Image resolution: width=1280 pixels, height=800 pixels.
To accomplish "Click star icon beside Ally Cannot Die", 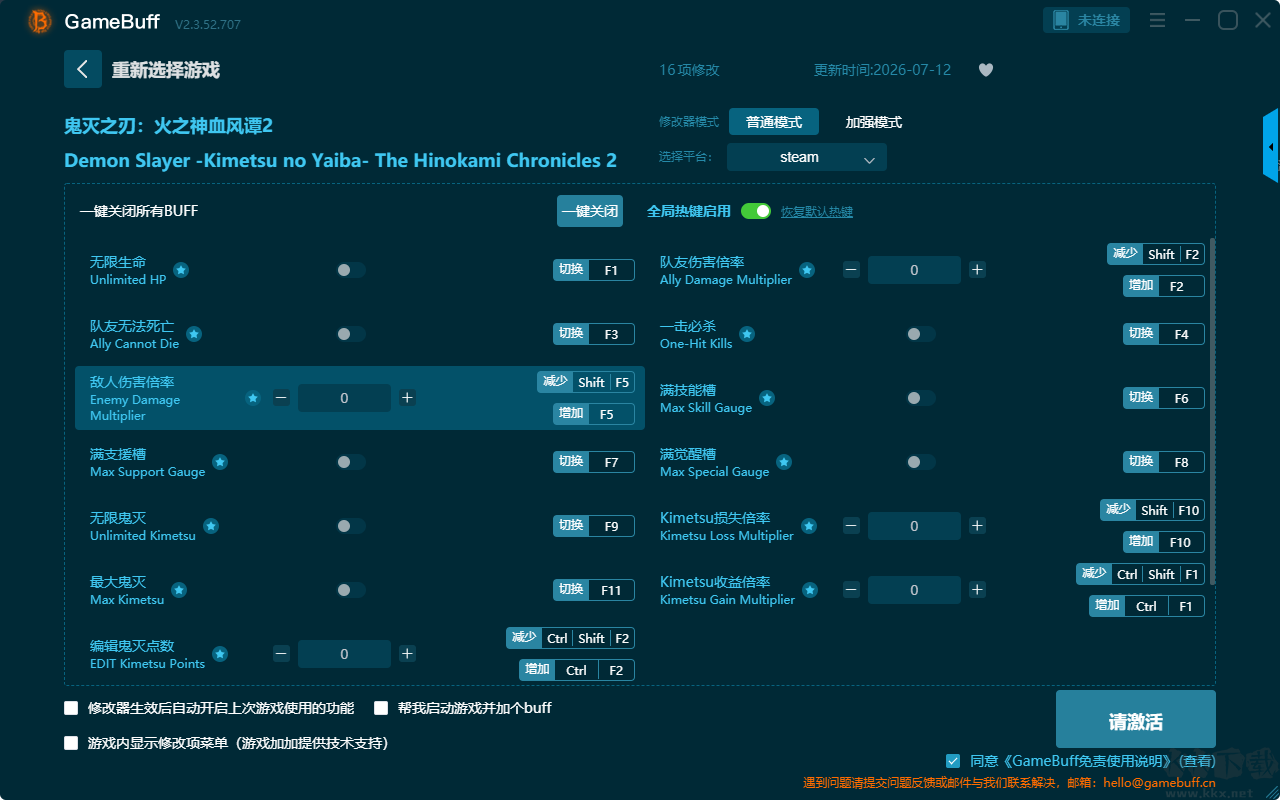I will tap(194, 334).
